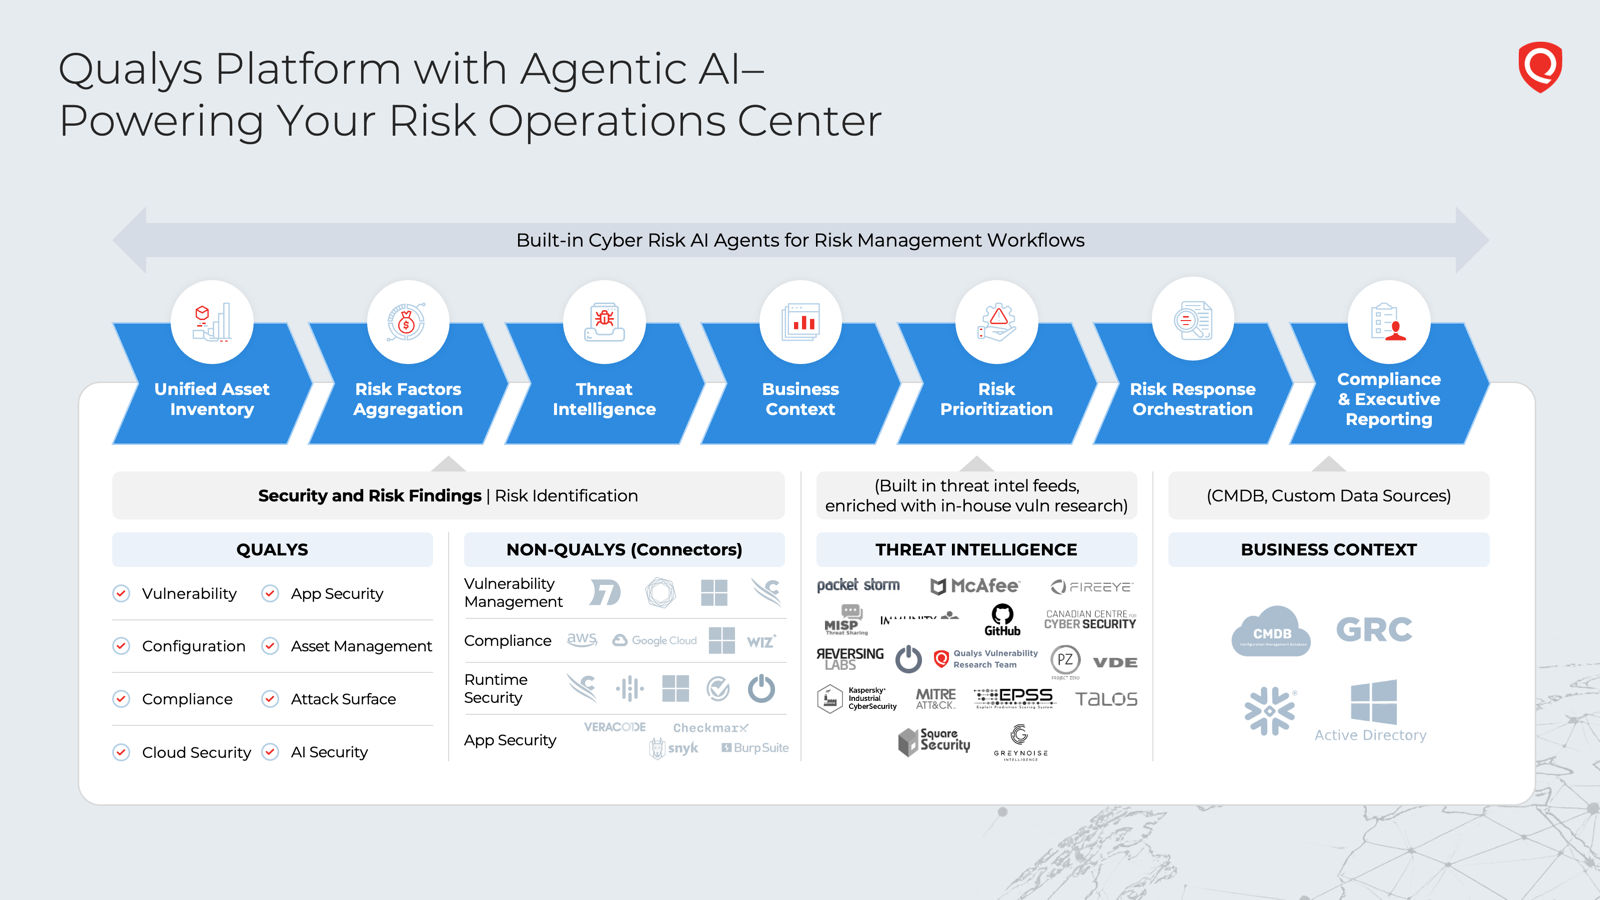Viewport: 1600px width, 900px height.
Task: Click the Square Security logo
Action: coord(934,741)
